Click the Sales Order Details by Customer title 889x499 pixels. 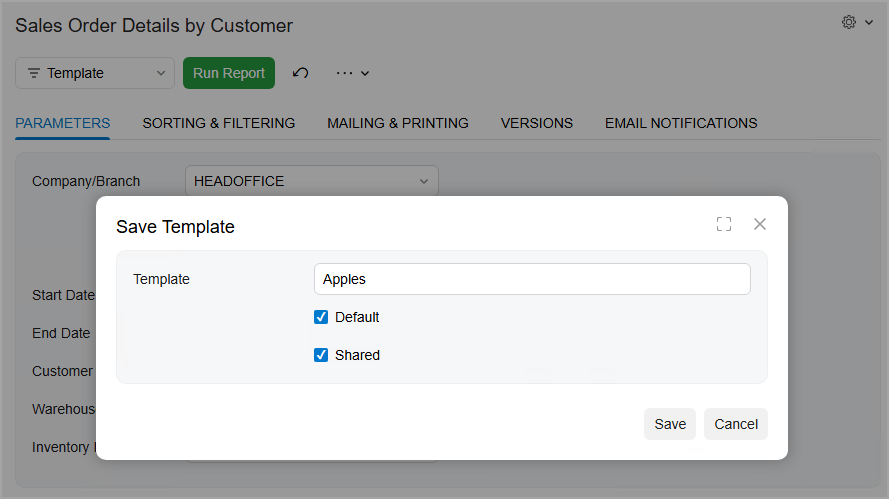[x=154, y=26]
